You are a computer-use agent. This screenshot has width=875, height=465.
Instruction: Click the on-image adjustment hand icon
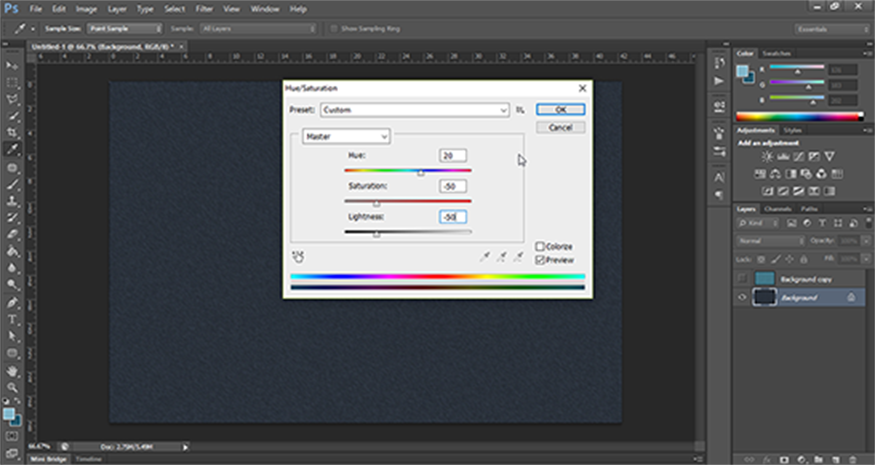point(297,257)
